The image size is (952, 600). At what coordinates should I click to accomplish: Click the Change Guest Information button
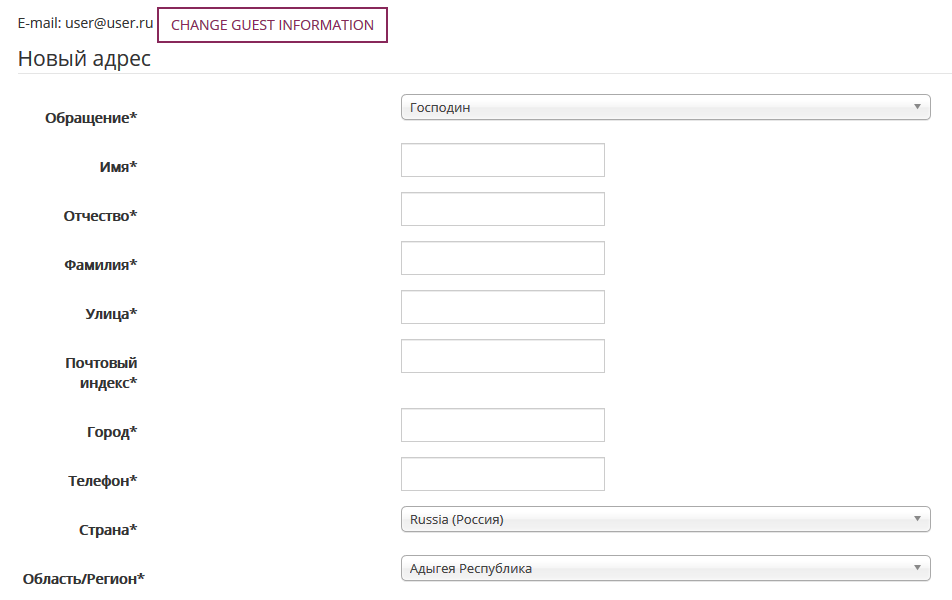272,25
